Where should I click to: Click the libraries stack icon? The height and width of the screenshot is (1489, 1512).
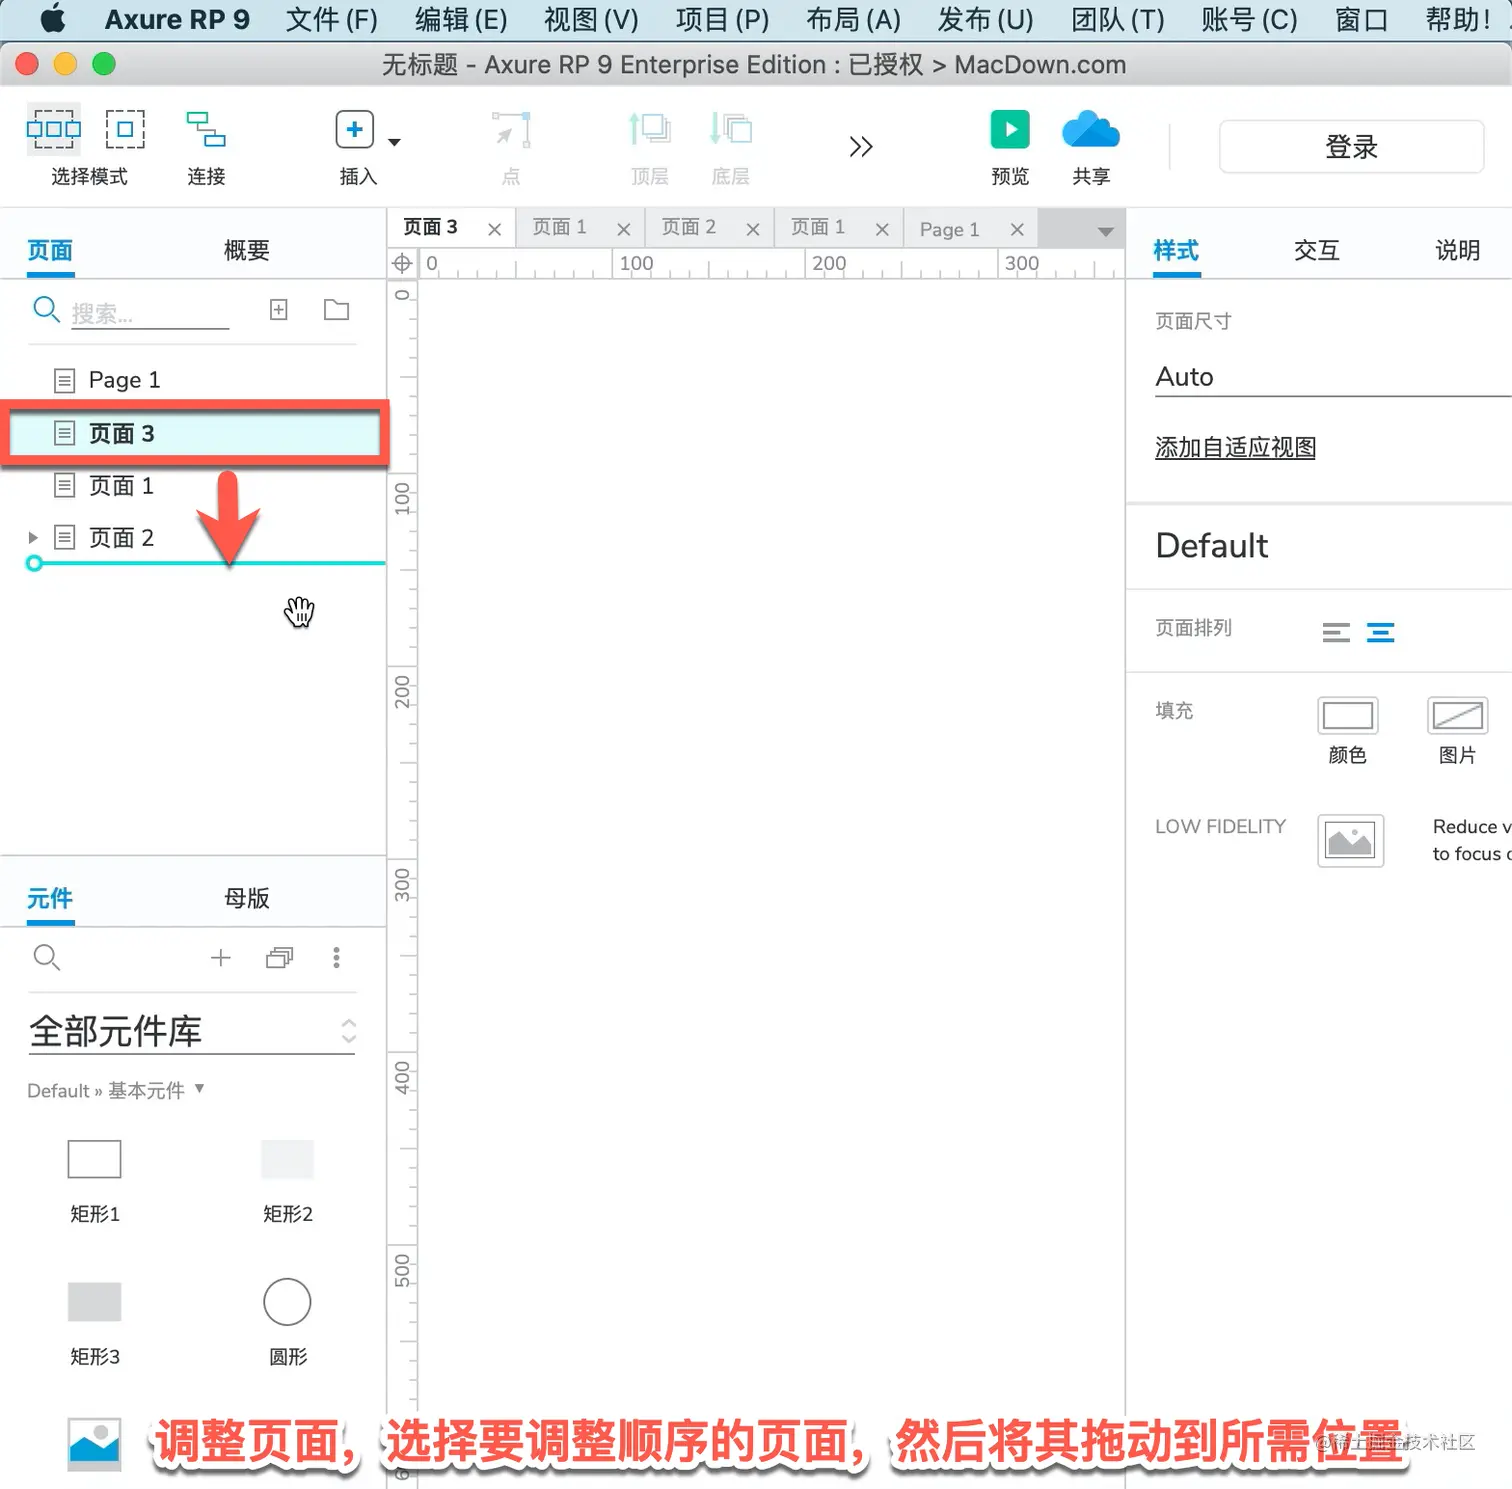[279, 957]
